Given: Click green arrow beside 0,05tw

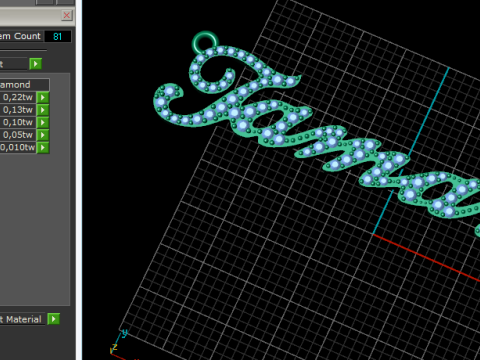Looking at the screenshot, I should coord(43,135).
